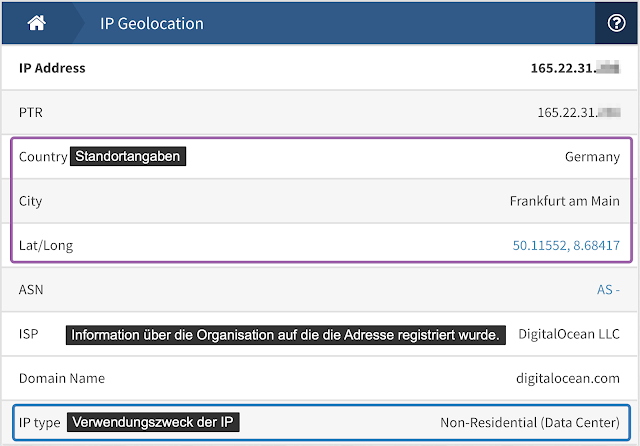This screenshot has height=446, width=640.
Task: Click the Domain Name row label
Action: (x=61, y=378)
